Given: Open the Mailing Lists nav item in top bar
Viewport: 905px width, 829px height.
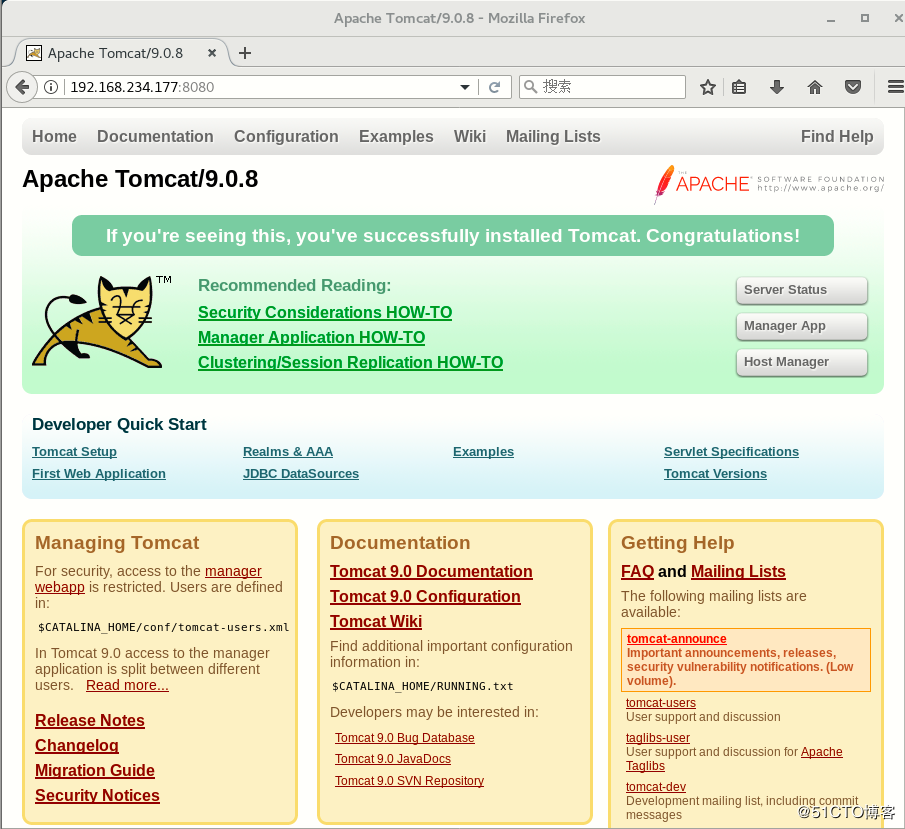Looking at the screenshot, I should click(x=553, y=136).
